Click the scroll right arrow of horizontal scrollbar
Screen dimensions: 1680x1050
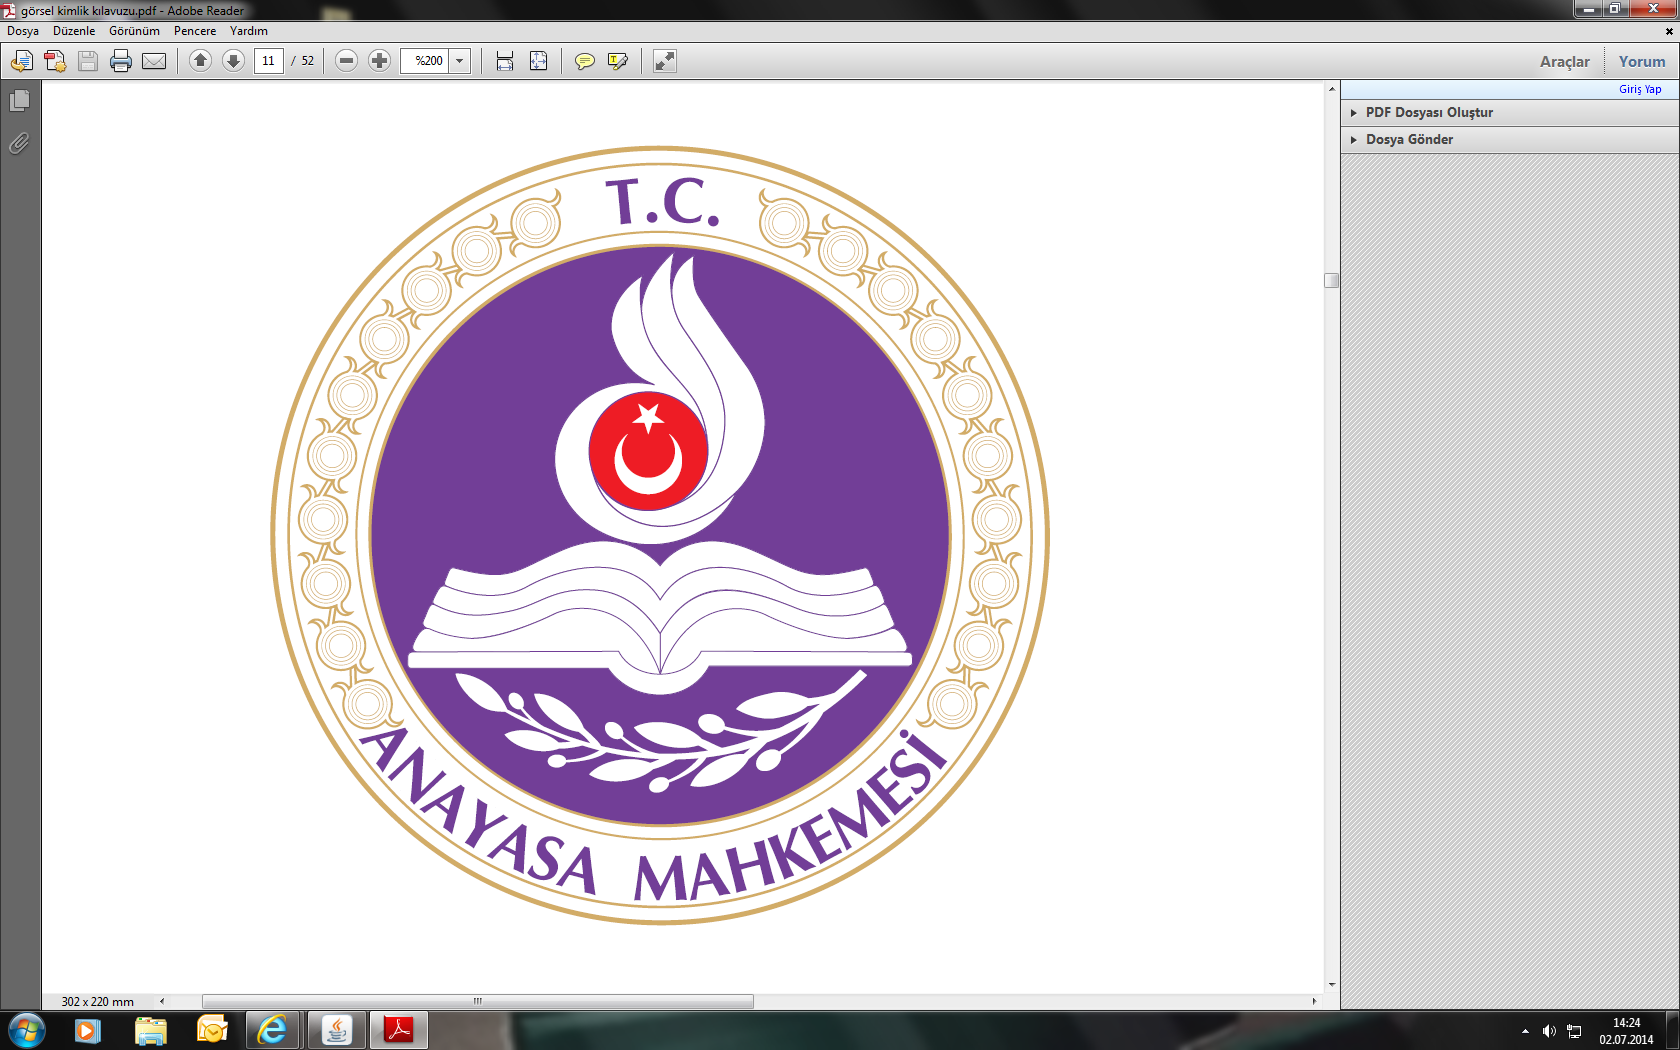point(1314,1001)
